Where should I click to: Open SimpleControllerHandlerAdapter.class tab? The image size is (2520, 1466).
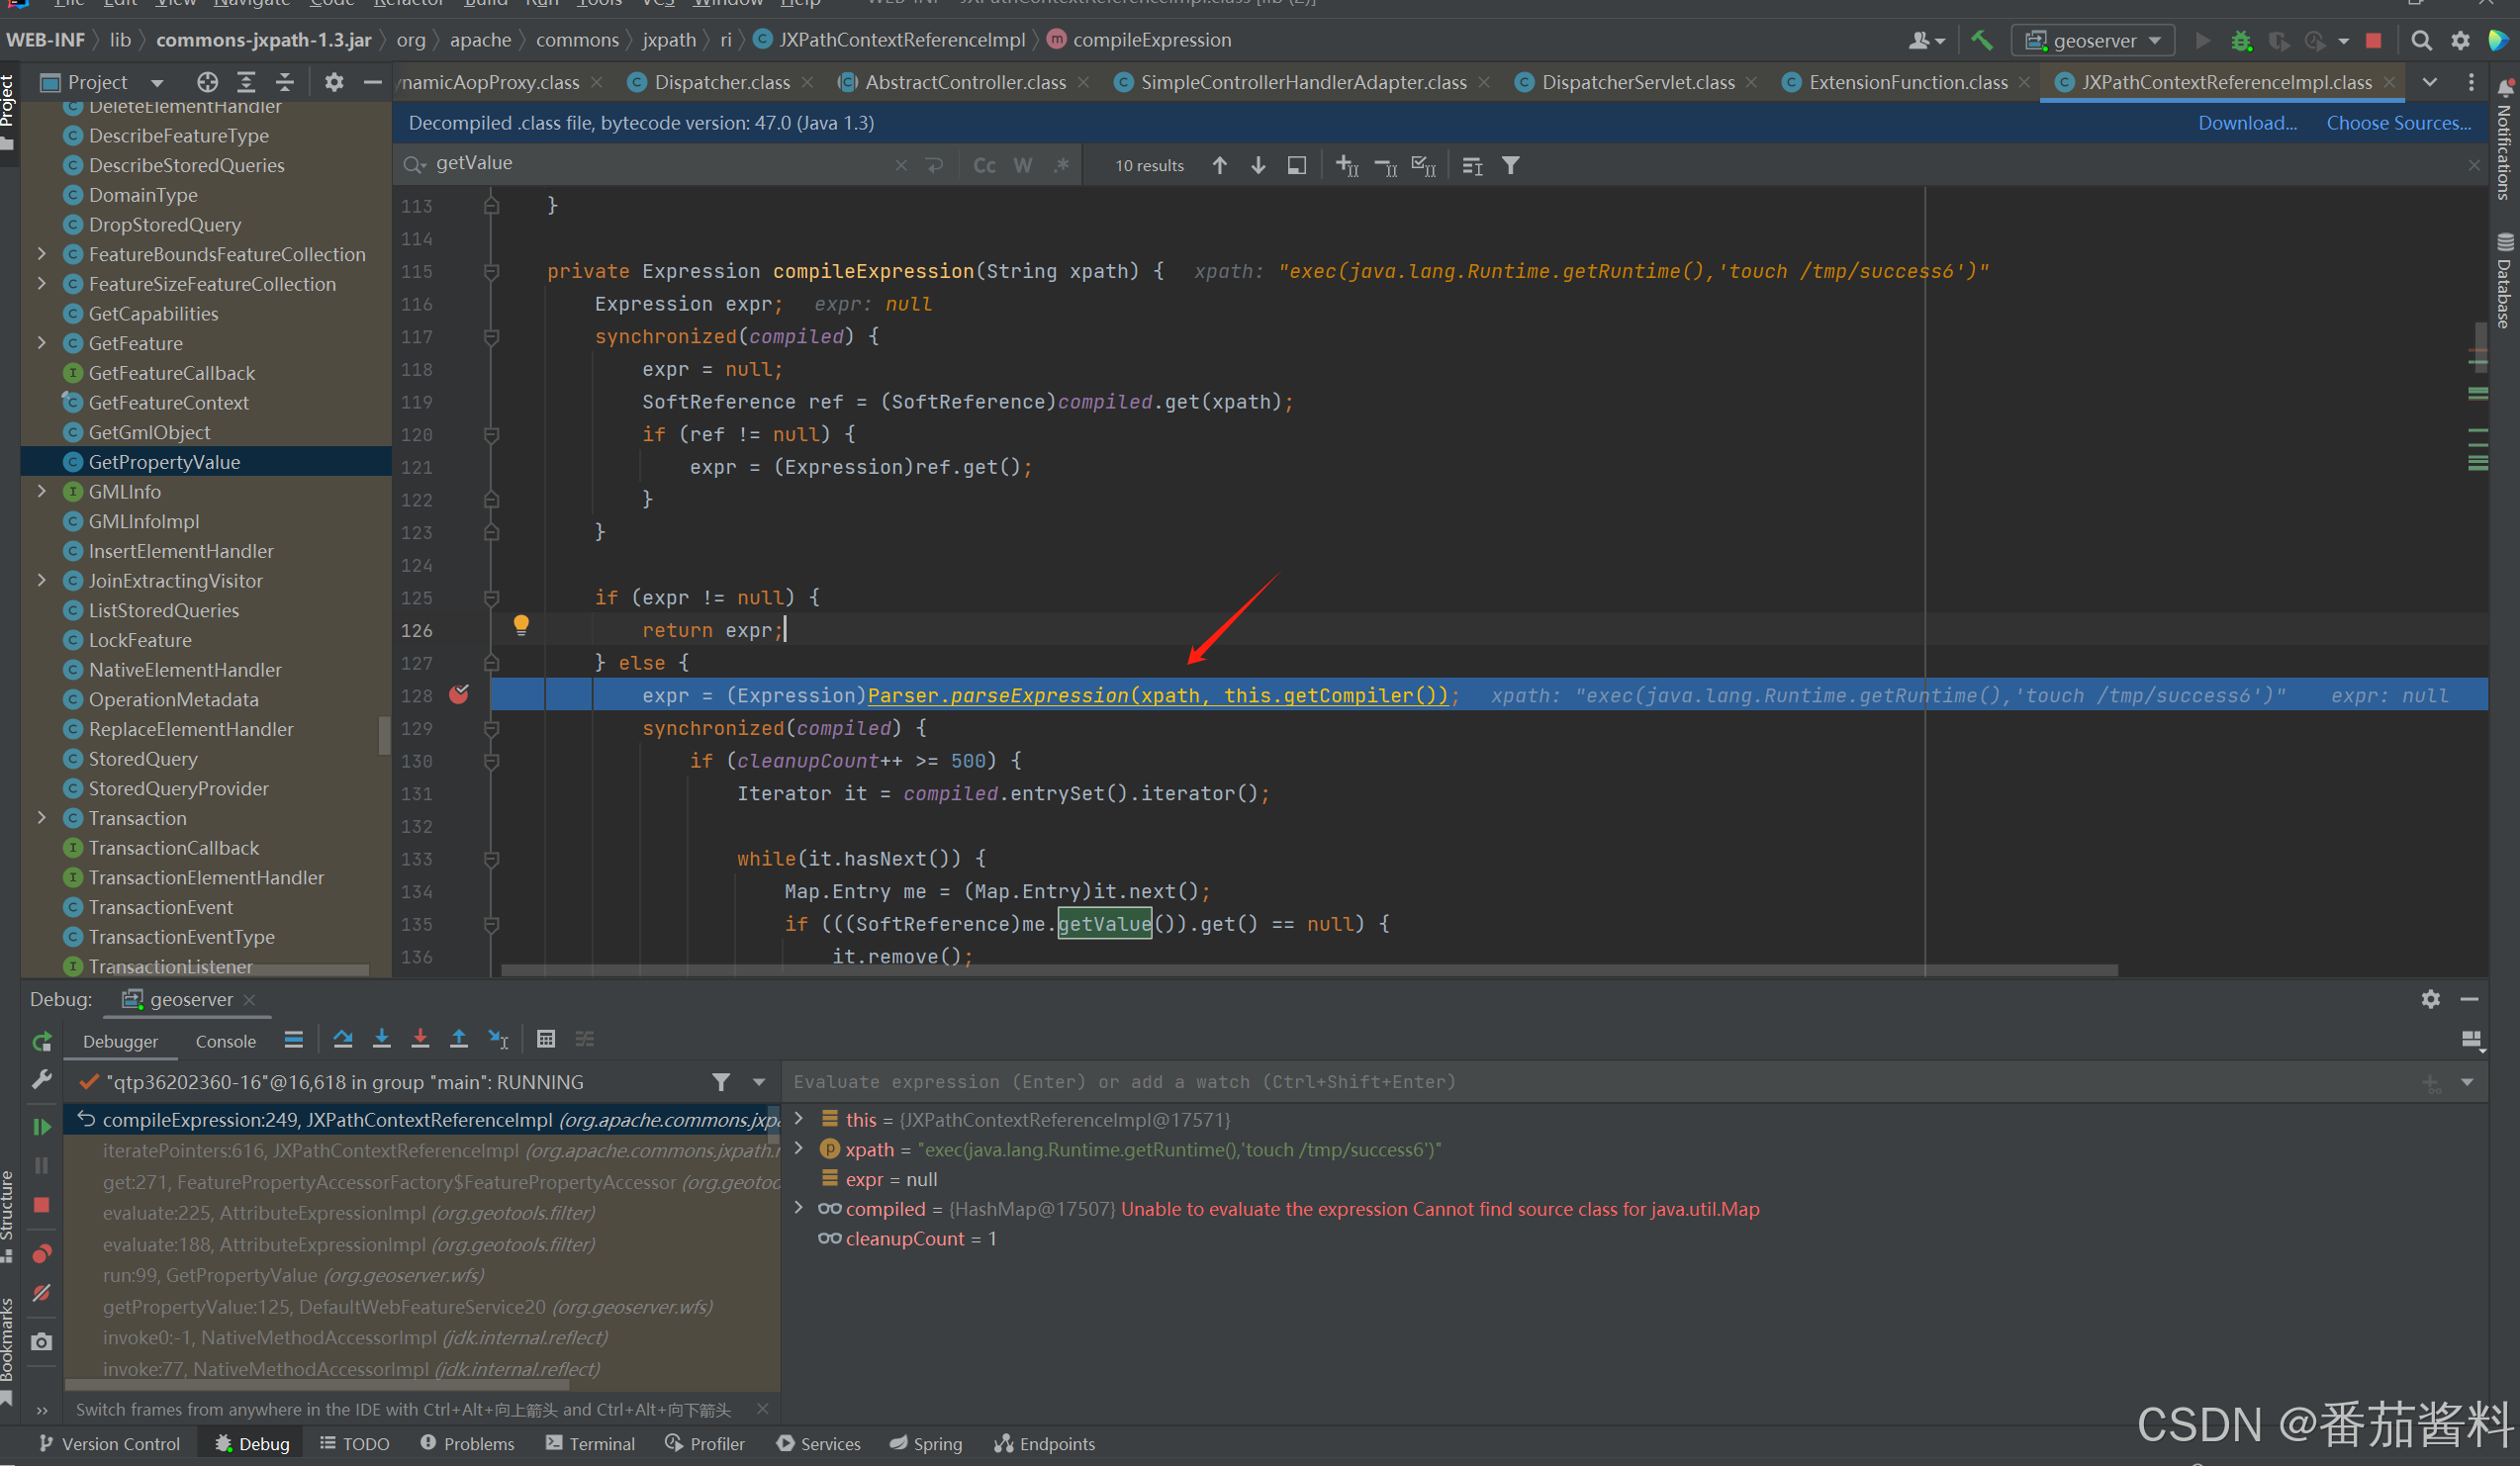1302,82
